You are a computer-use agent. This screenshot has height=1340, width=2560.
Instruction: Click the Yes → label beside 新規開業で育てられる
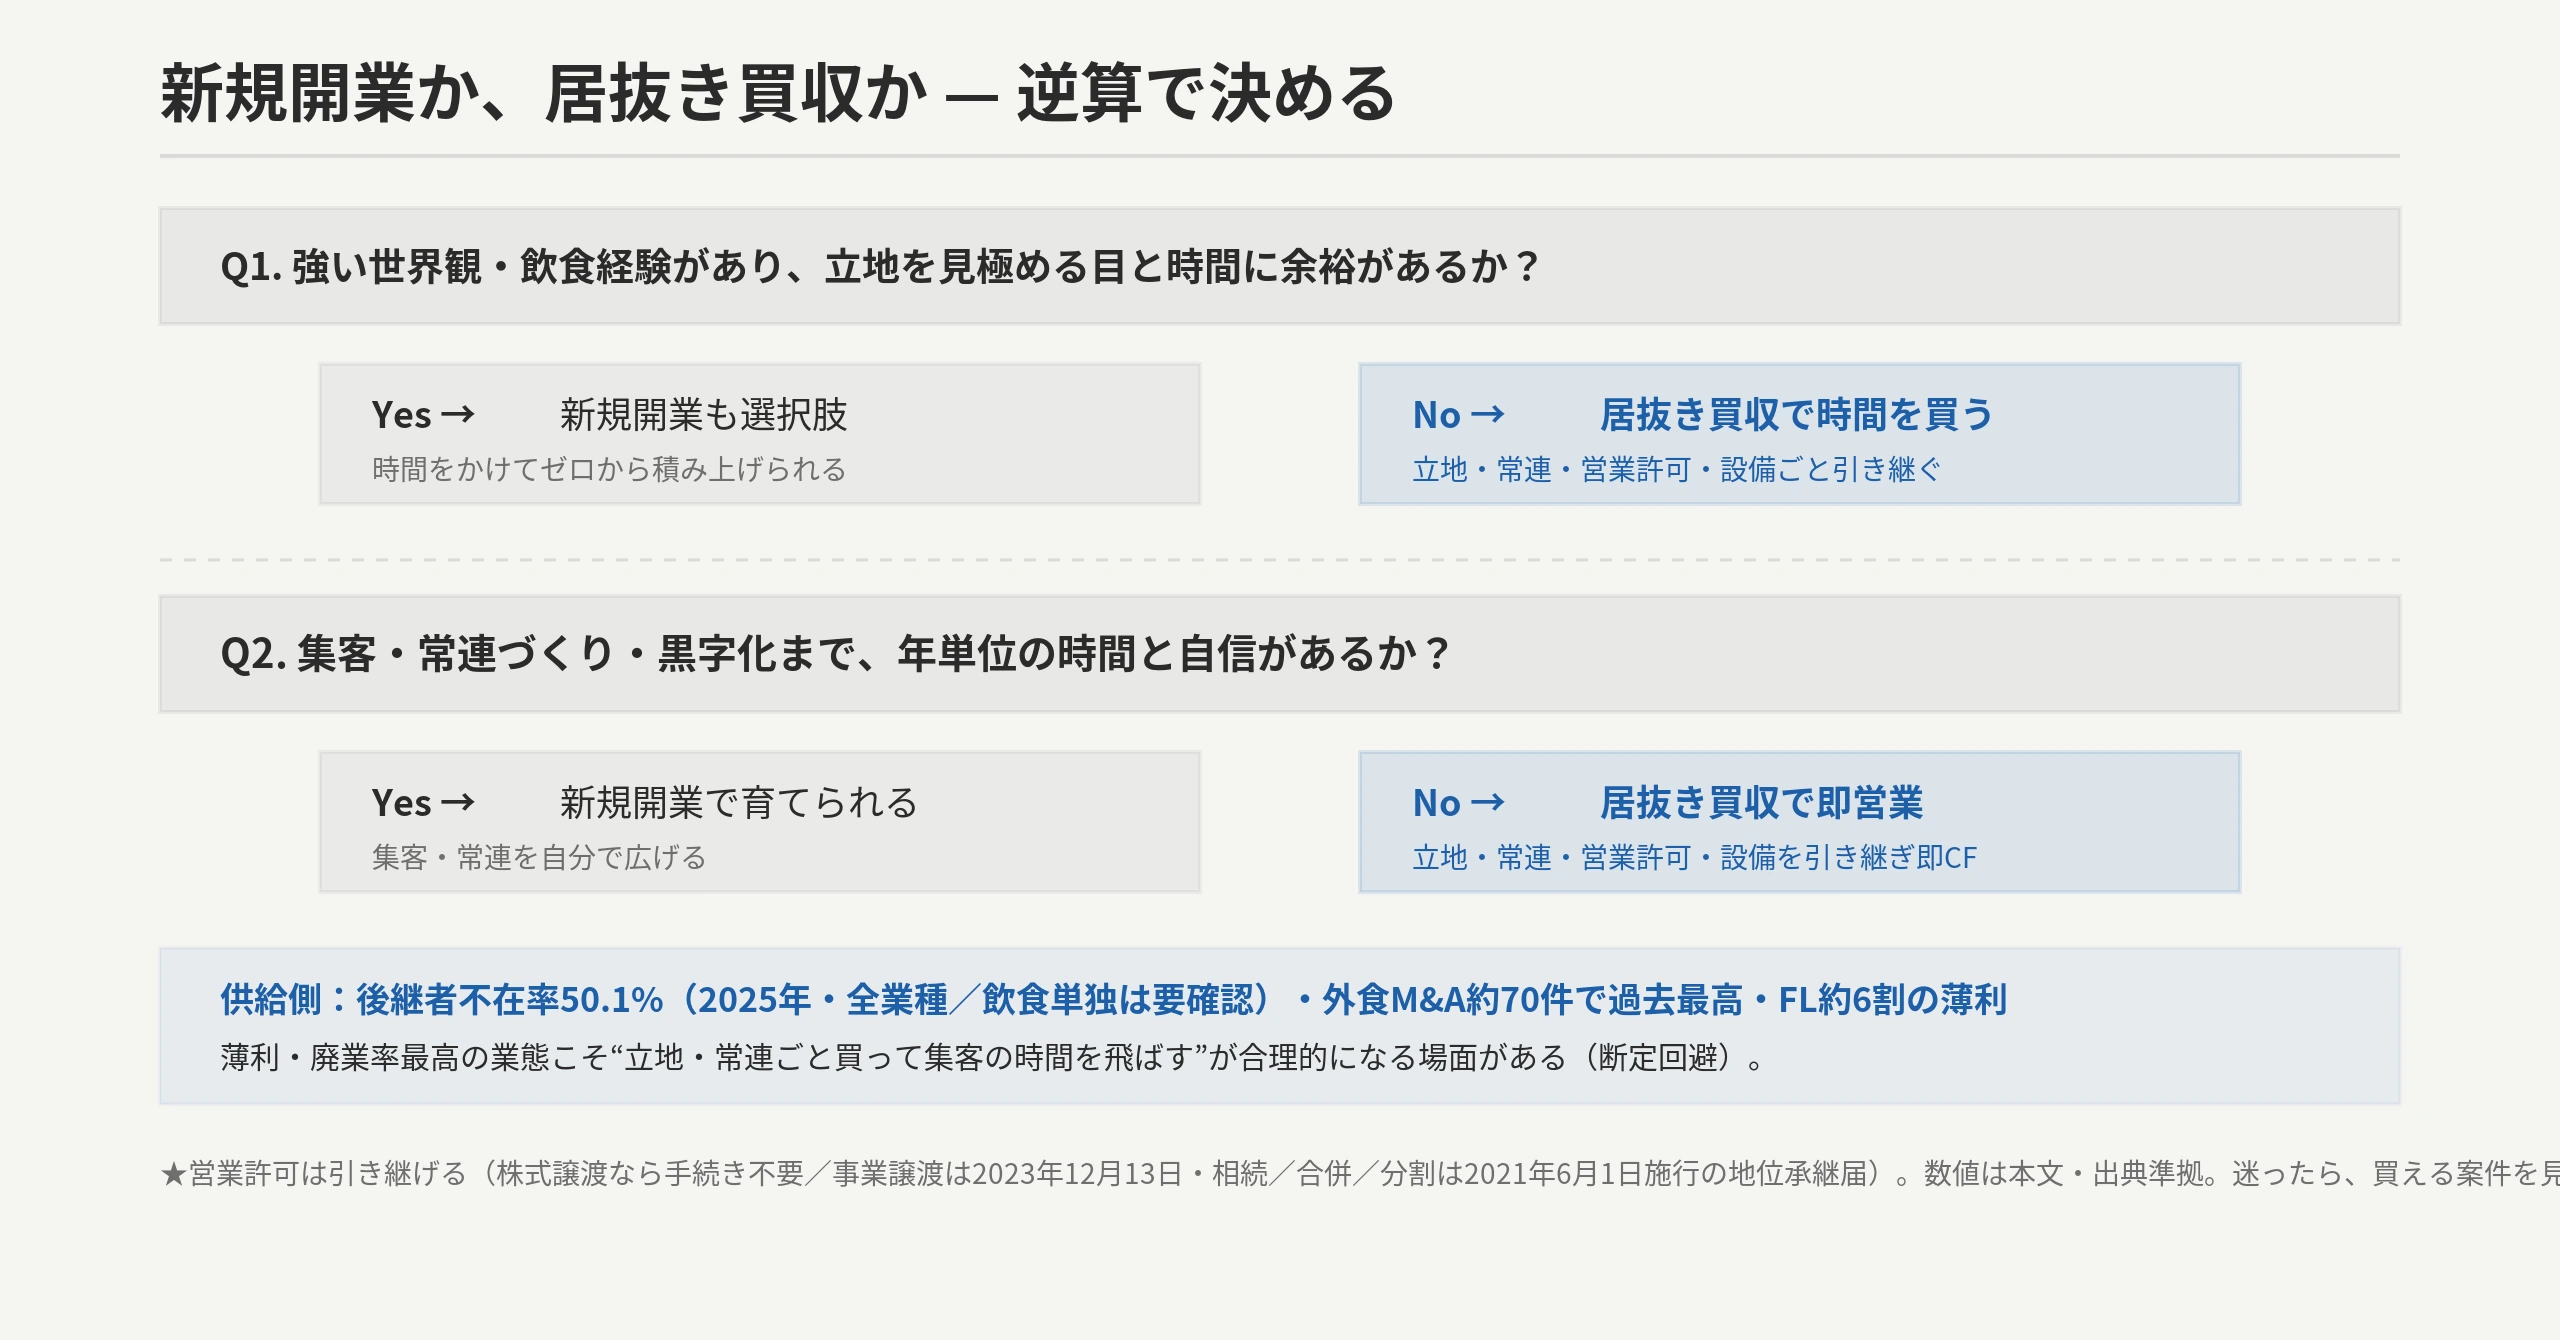(x=423, y=803)
